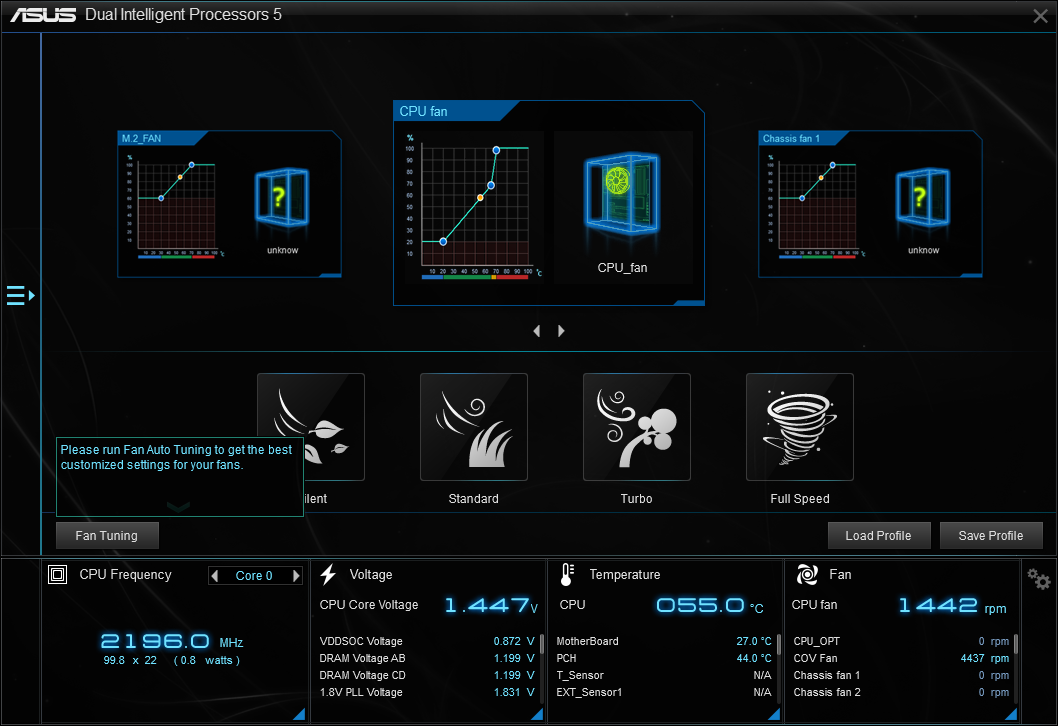Viewport: 1058px width, 726px height.
Task: Switch to previous core with left arrow
Action: pyautogui.click(x=215, y=576)
